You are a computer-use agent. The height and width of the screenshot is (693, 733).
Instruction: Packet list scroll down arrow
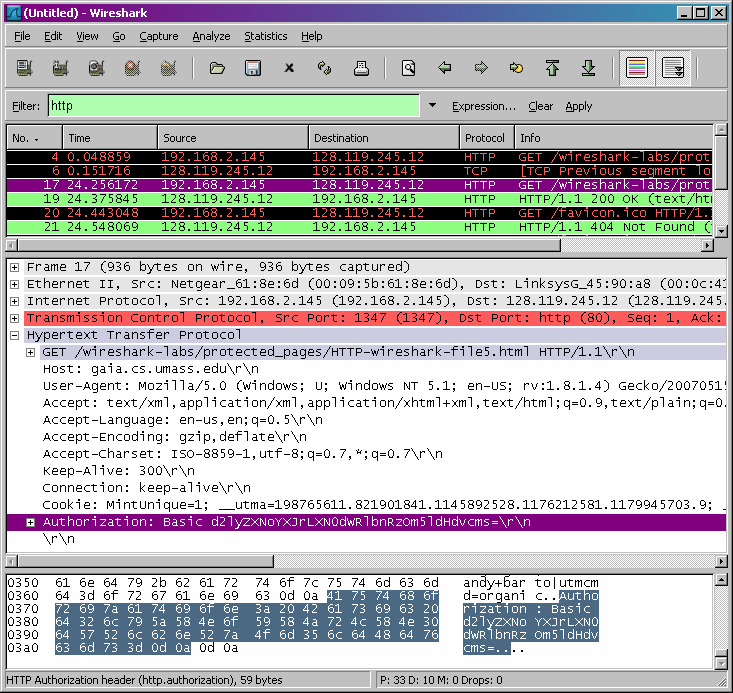coord(721,231)
